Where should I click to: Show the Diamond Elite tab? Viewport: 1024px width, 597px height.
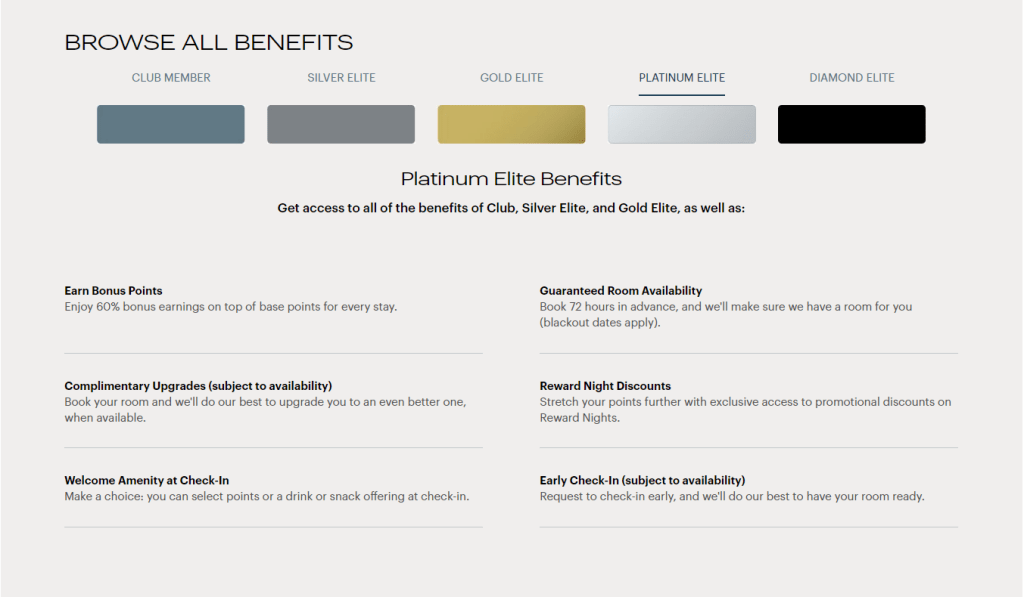pyautogui.click(x=852, y=78)
